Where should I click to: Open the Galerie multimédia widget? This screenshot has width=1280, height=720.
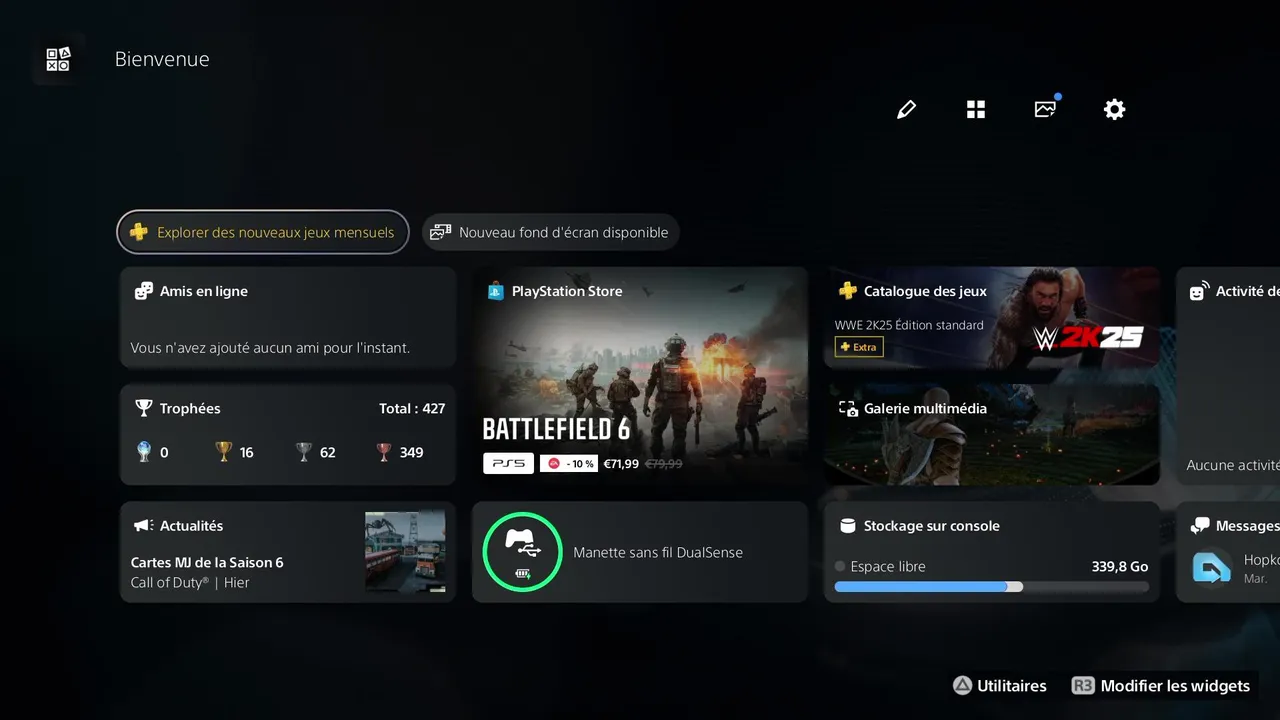click(992, 434)
